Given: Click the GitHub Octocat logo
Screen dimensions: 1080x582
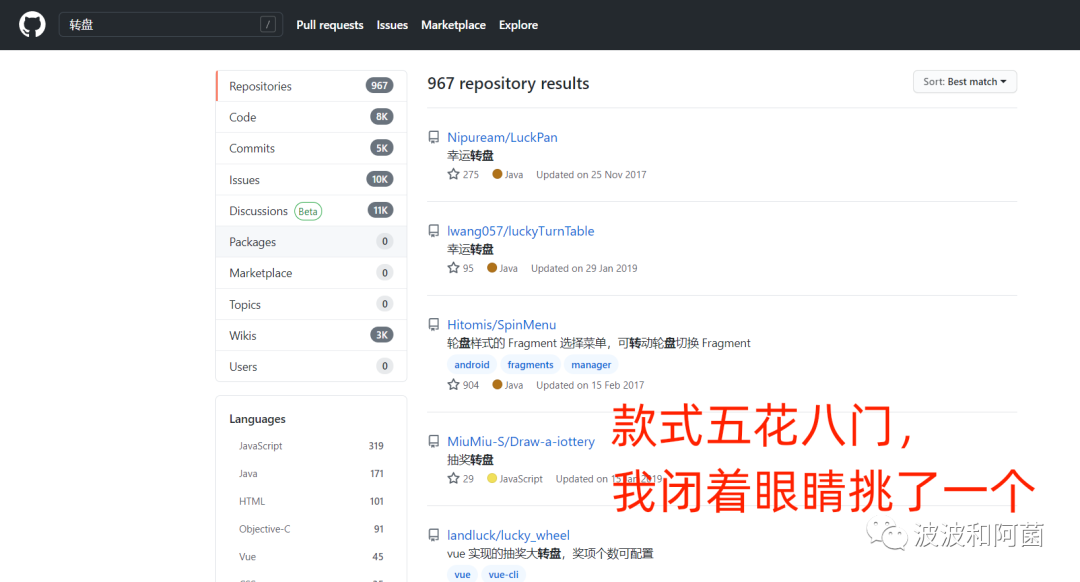Looking at the screenshot, I should coord(32,25).
